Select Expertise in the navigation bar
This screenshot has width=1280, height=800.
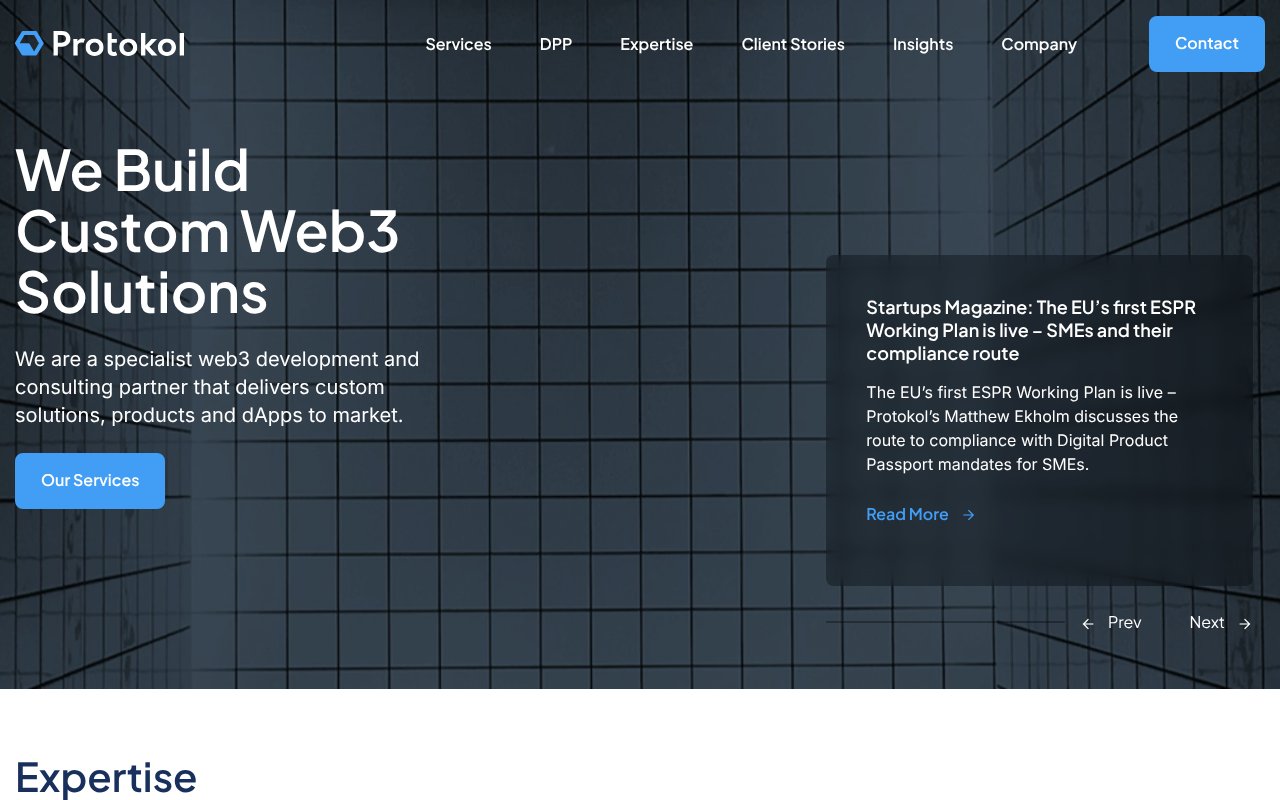656,44
